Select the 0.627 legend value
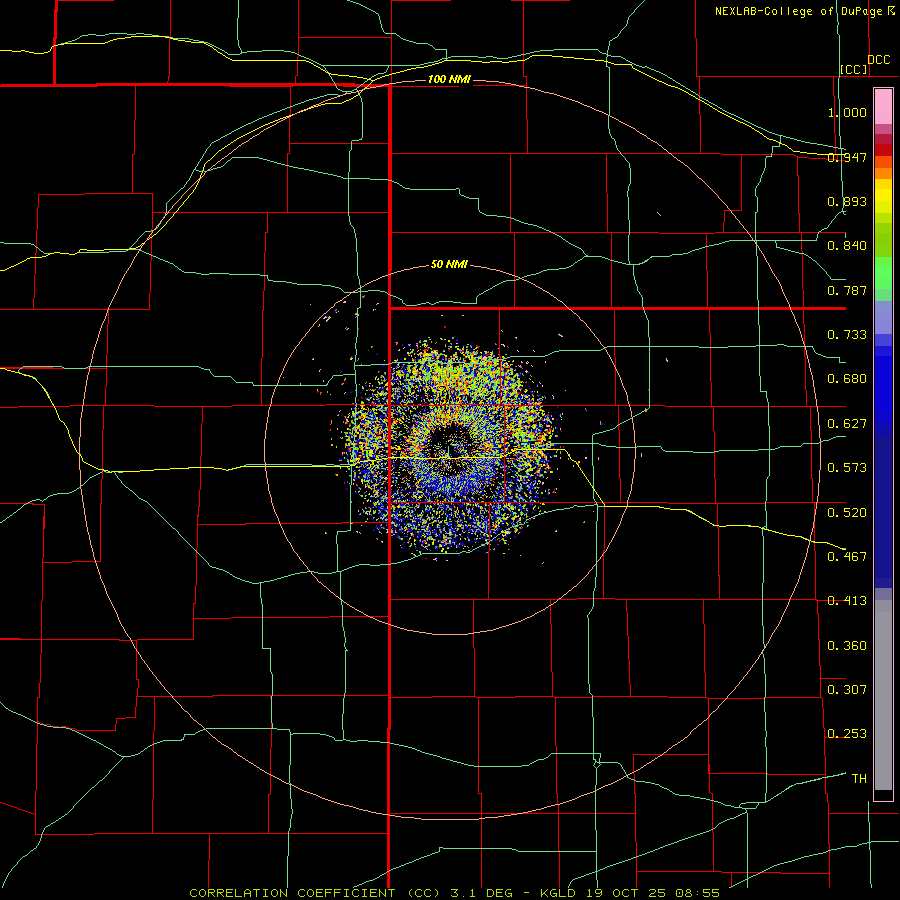Screen dimensions: 900x900 (x=847, y=424)
